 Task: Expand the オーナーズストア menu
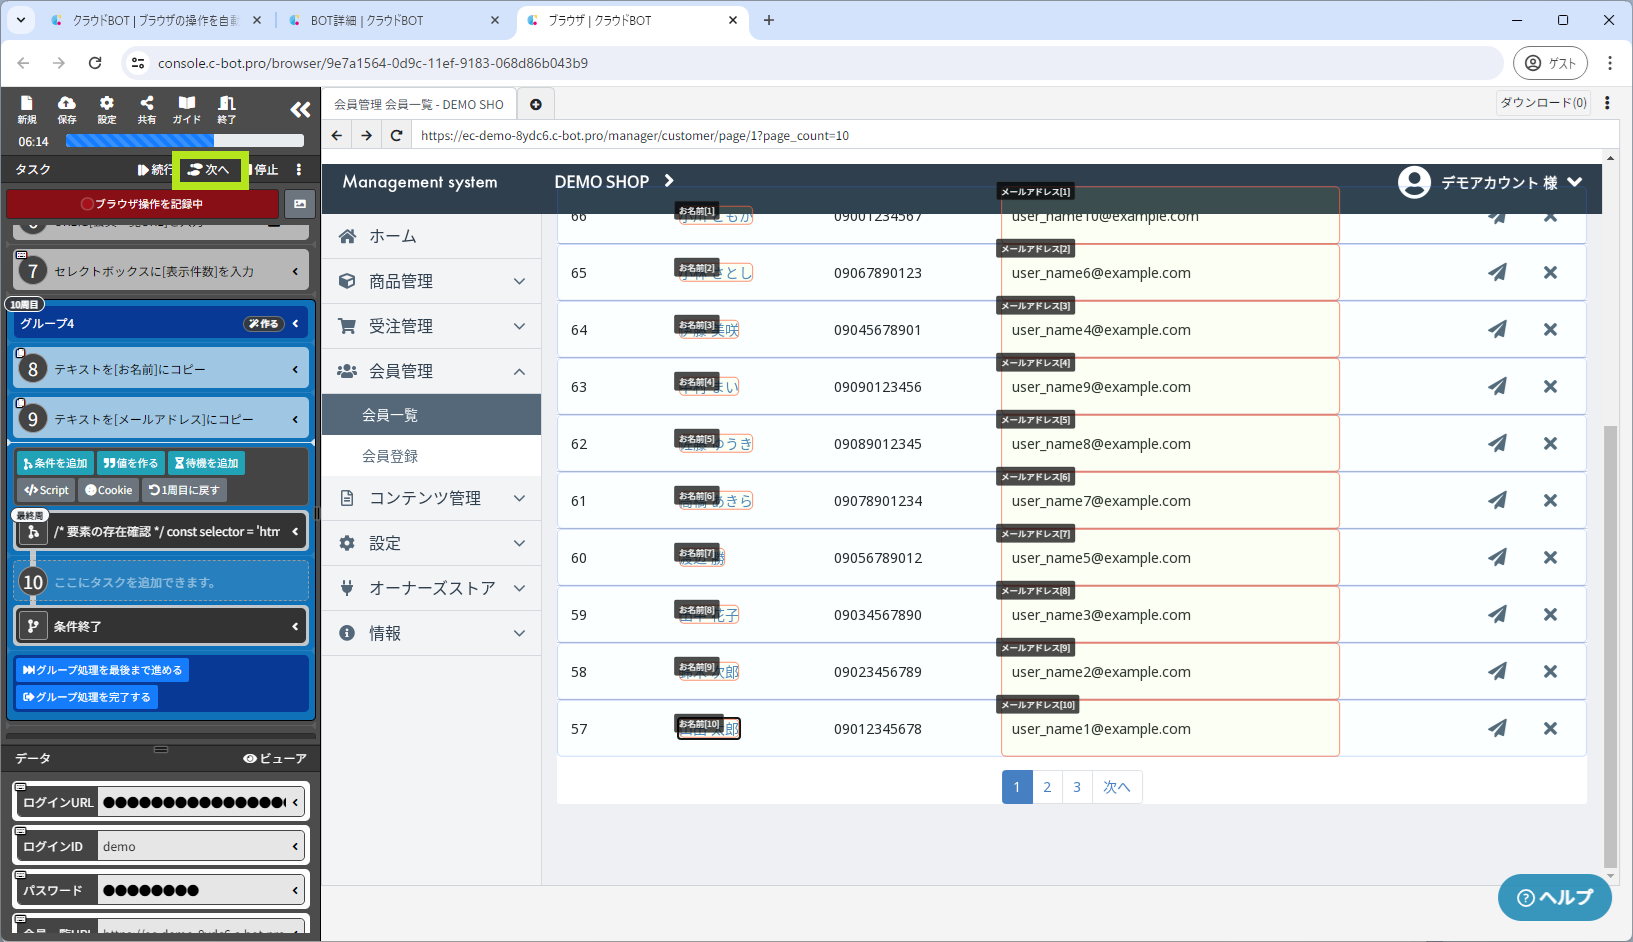point(432,588)
